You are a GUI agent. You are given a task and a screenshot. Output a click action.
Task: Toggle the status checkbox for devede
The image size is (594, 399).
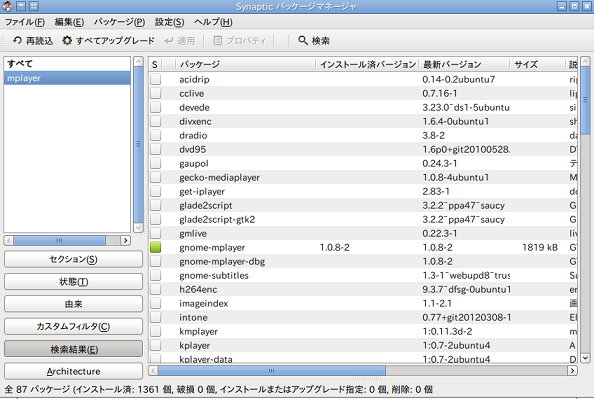[155, 107]
